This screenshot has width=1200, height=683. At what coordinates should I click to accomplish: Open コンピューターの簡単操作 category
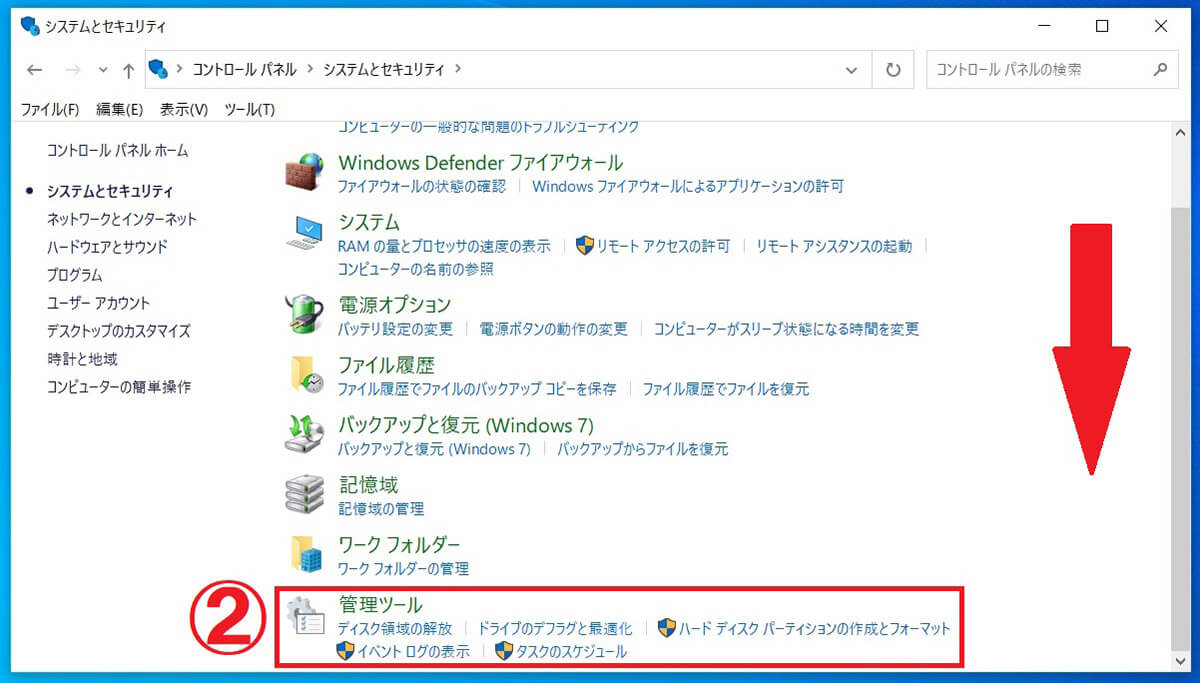pyautogui.click(x=119, y=386)
